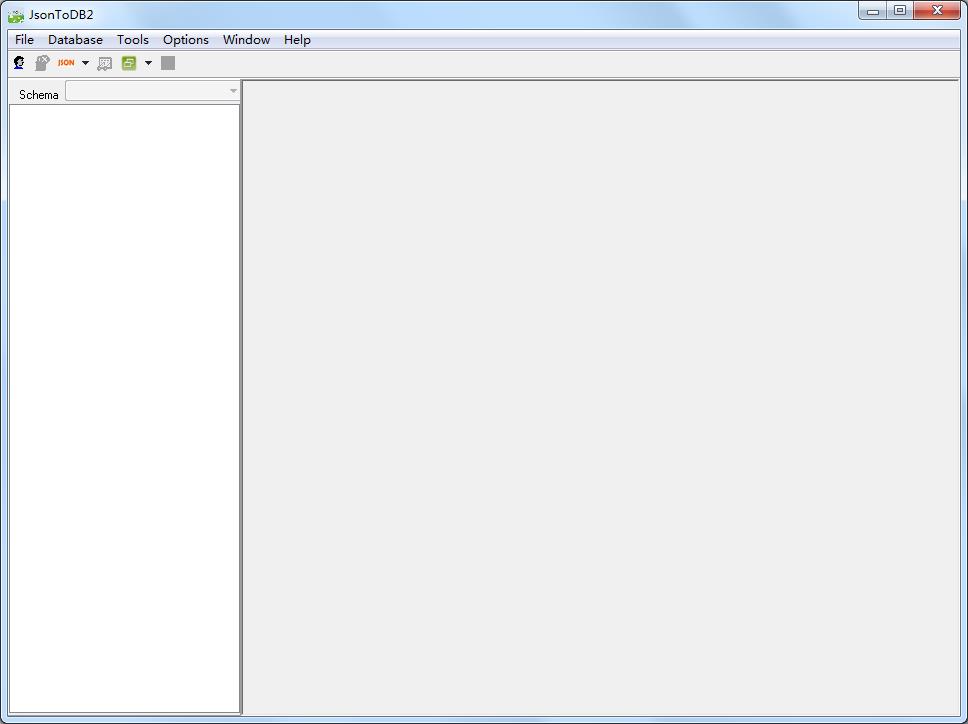Open the Options menu
This screenshot has width=968, height=724.
coord(185,39)
